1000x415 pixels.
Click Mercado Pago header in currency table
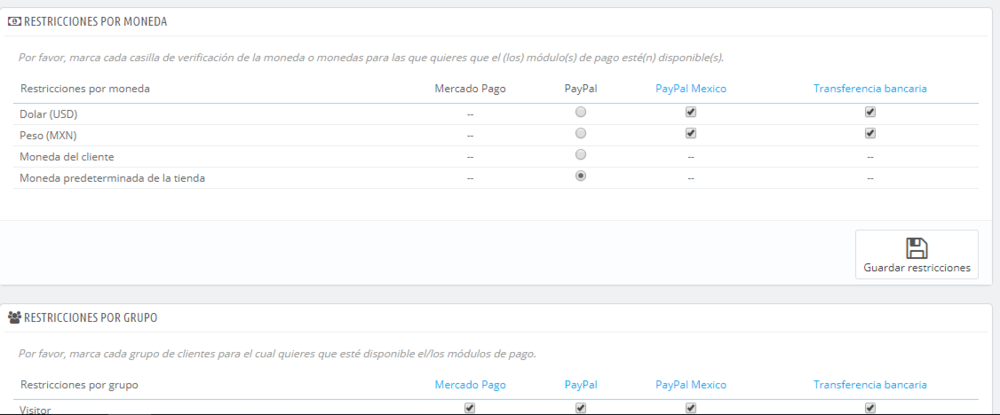[470, 89]
